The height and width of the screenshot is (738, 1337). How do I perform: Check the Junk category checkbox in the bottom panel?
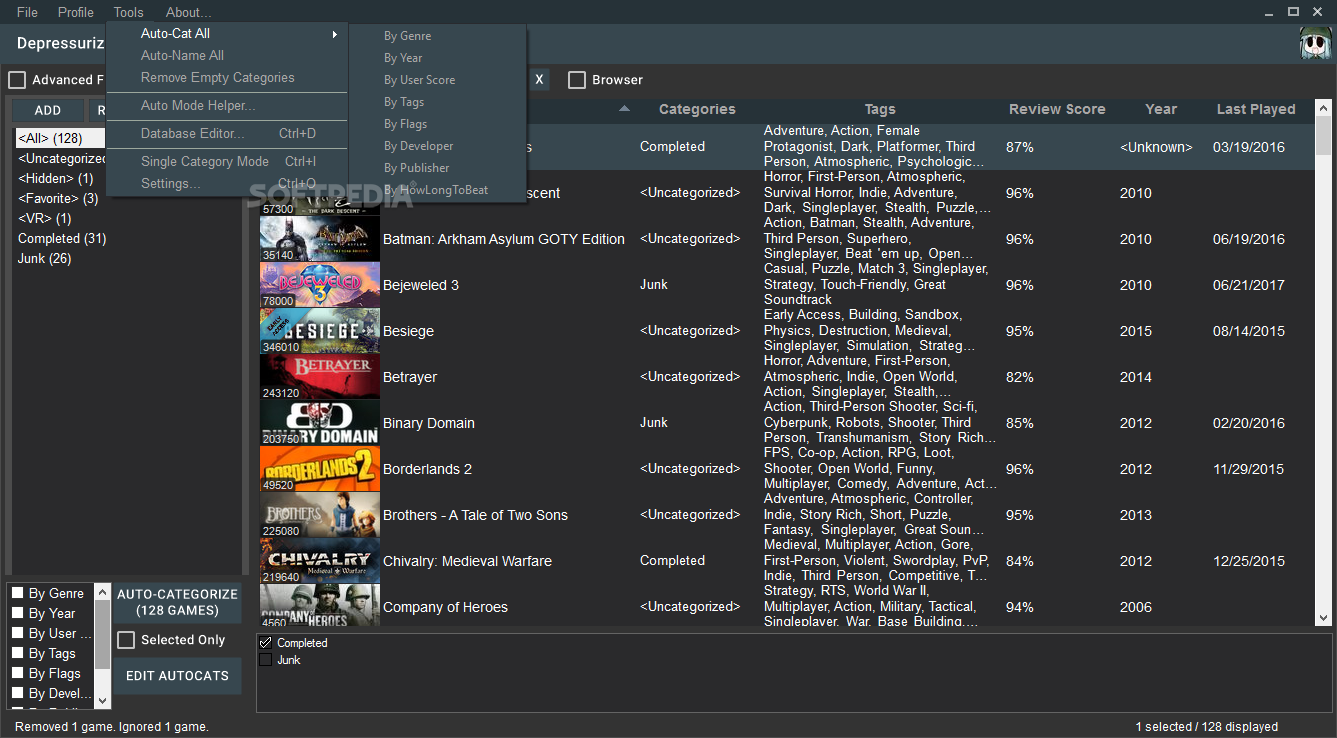[x=265, y=660]
